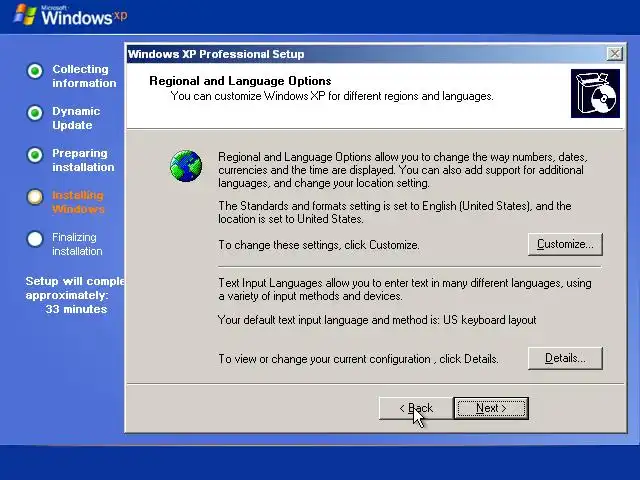Click the 'Standards and formats setting' paragraph
The width and height of the screenshot is (640, 480).
(394, 212)
